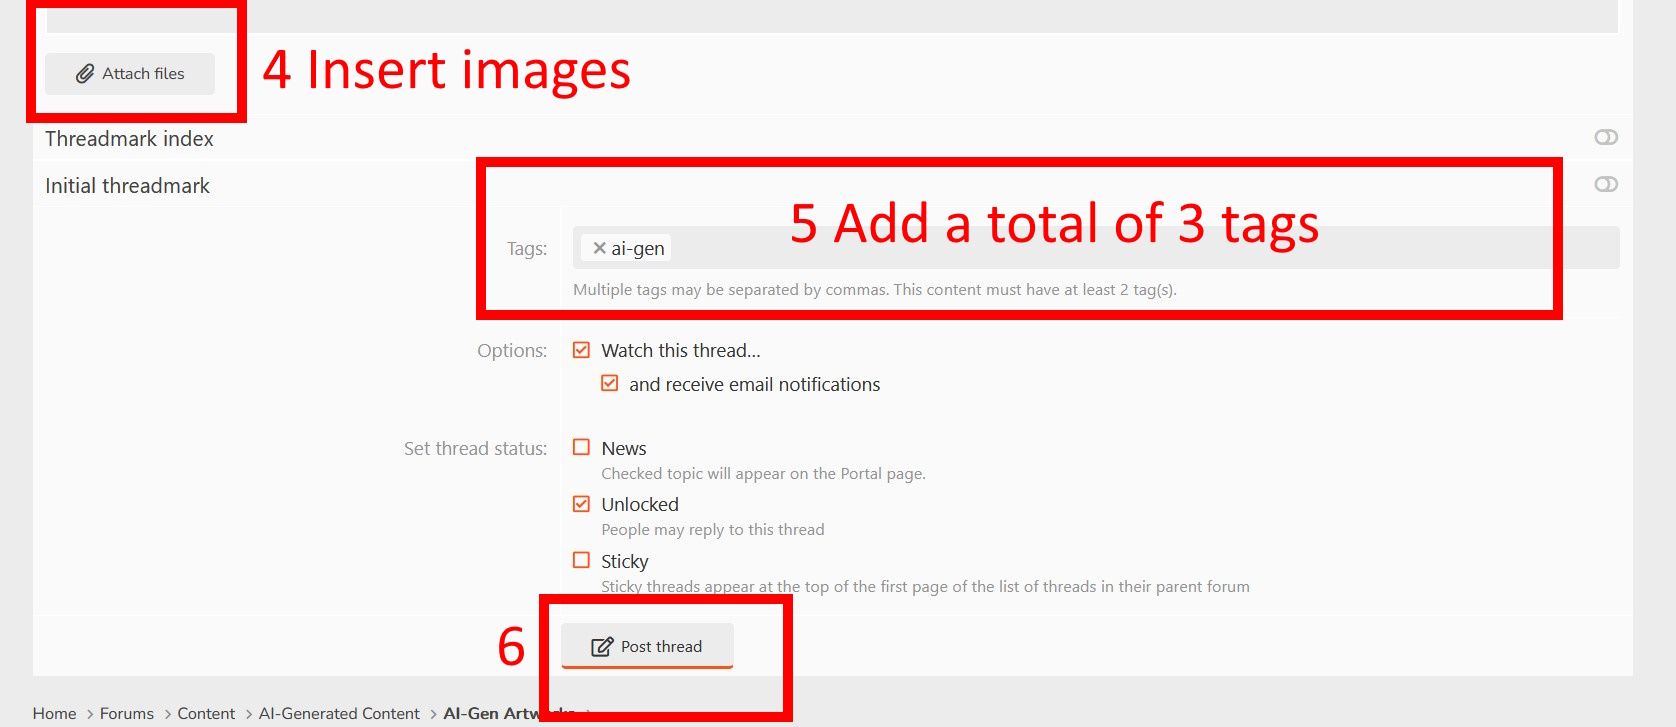Uncheck receive email notifications option
Viewport: 1676px width, 727px height.
point(609,384)
